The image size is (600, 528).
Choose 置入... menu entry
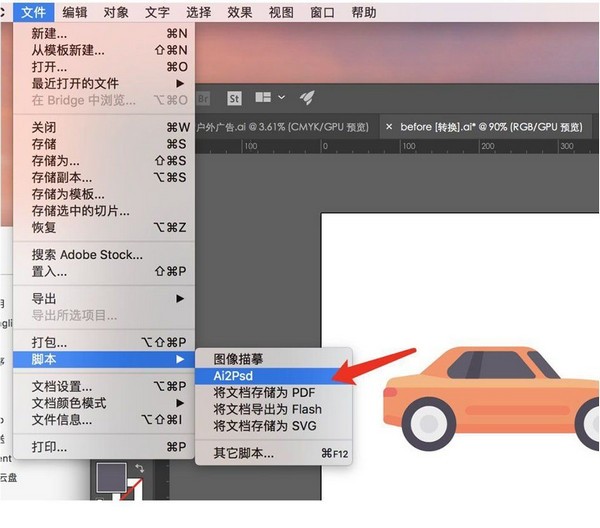coord(104,271)
